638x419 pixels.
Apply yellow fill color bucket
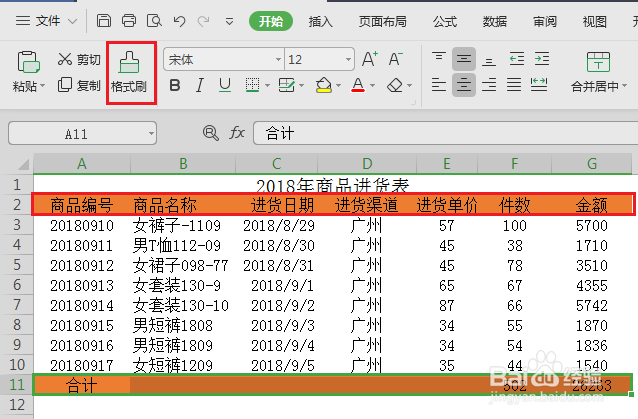coord(323,85)
